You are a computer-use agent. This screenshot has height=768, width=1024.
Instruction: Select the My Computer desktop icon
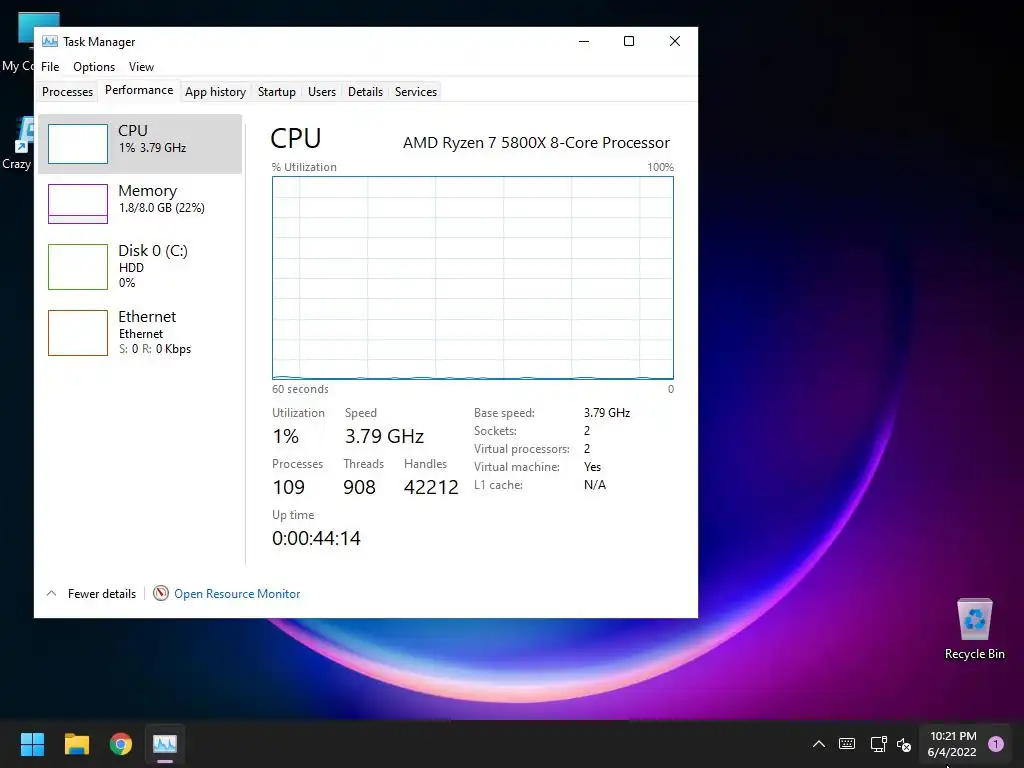click(x=18, y=42)
